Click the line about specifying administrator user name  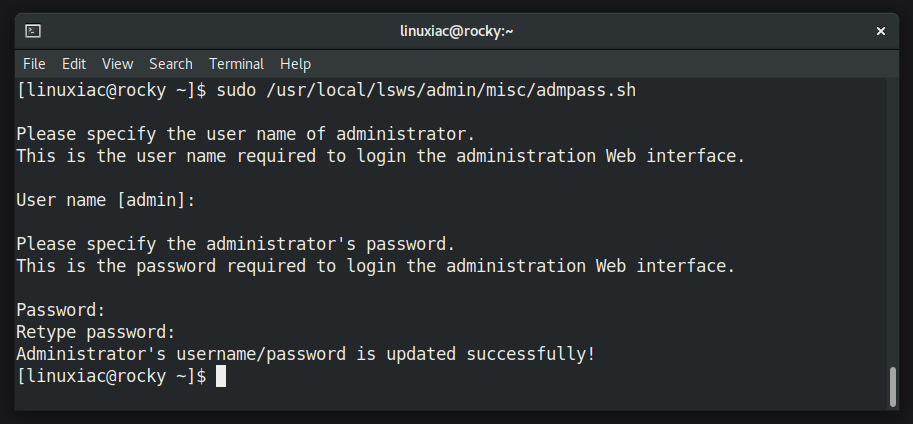tap(246, 135)
